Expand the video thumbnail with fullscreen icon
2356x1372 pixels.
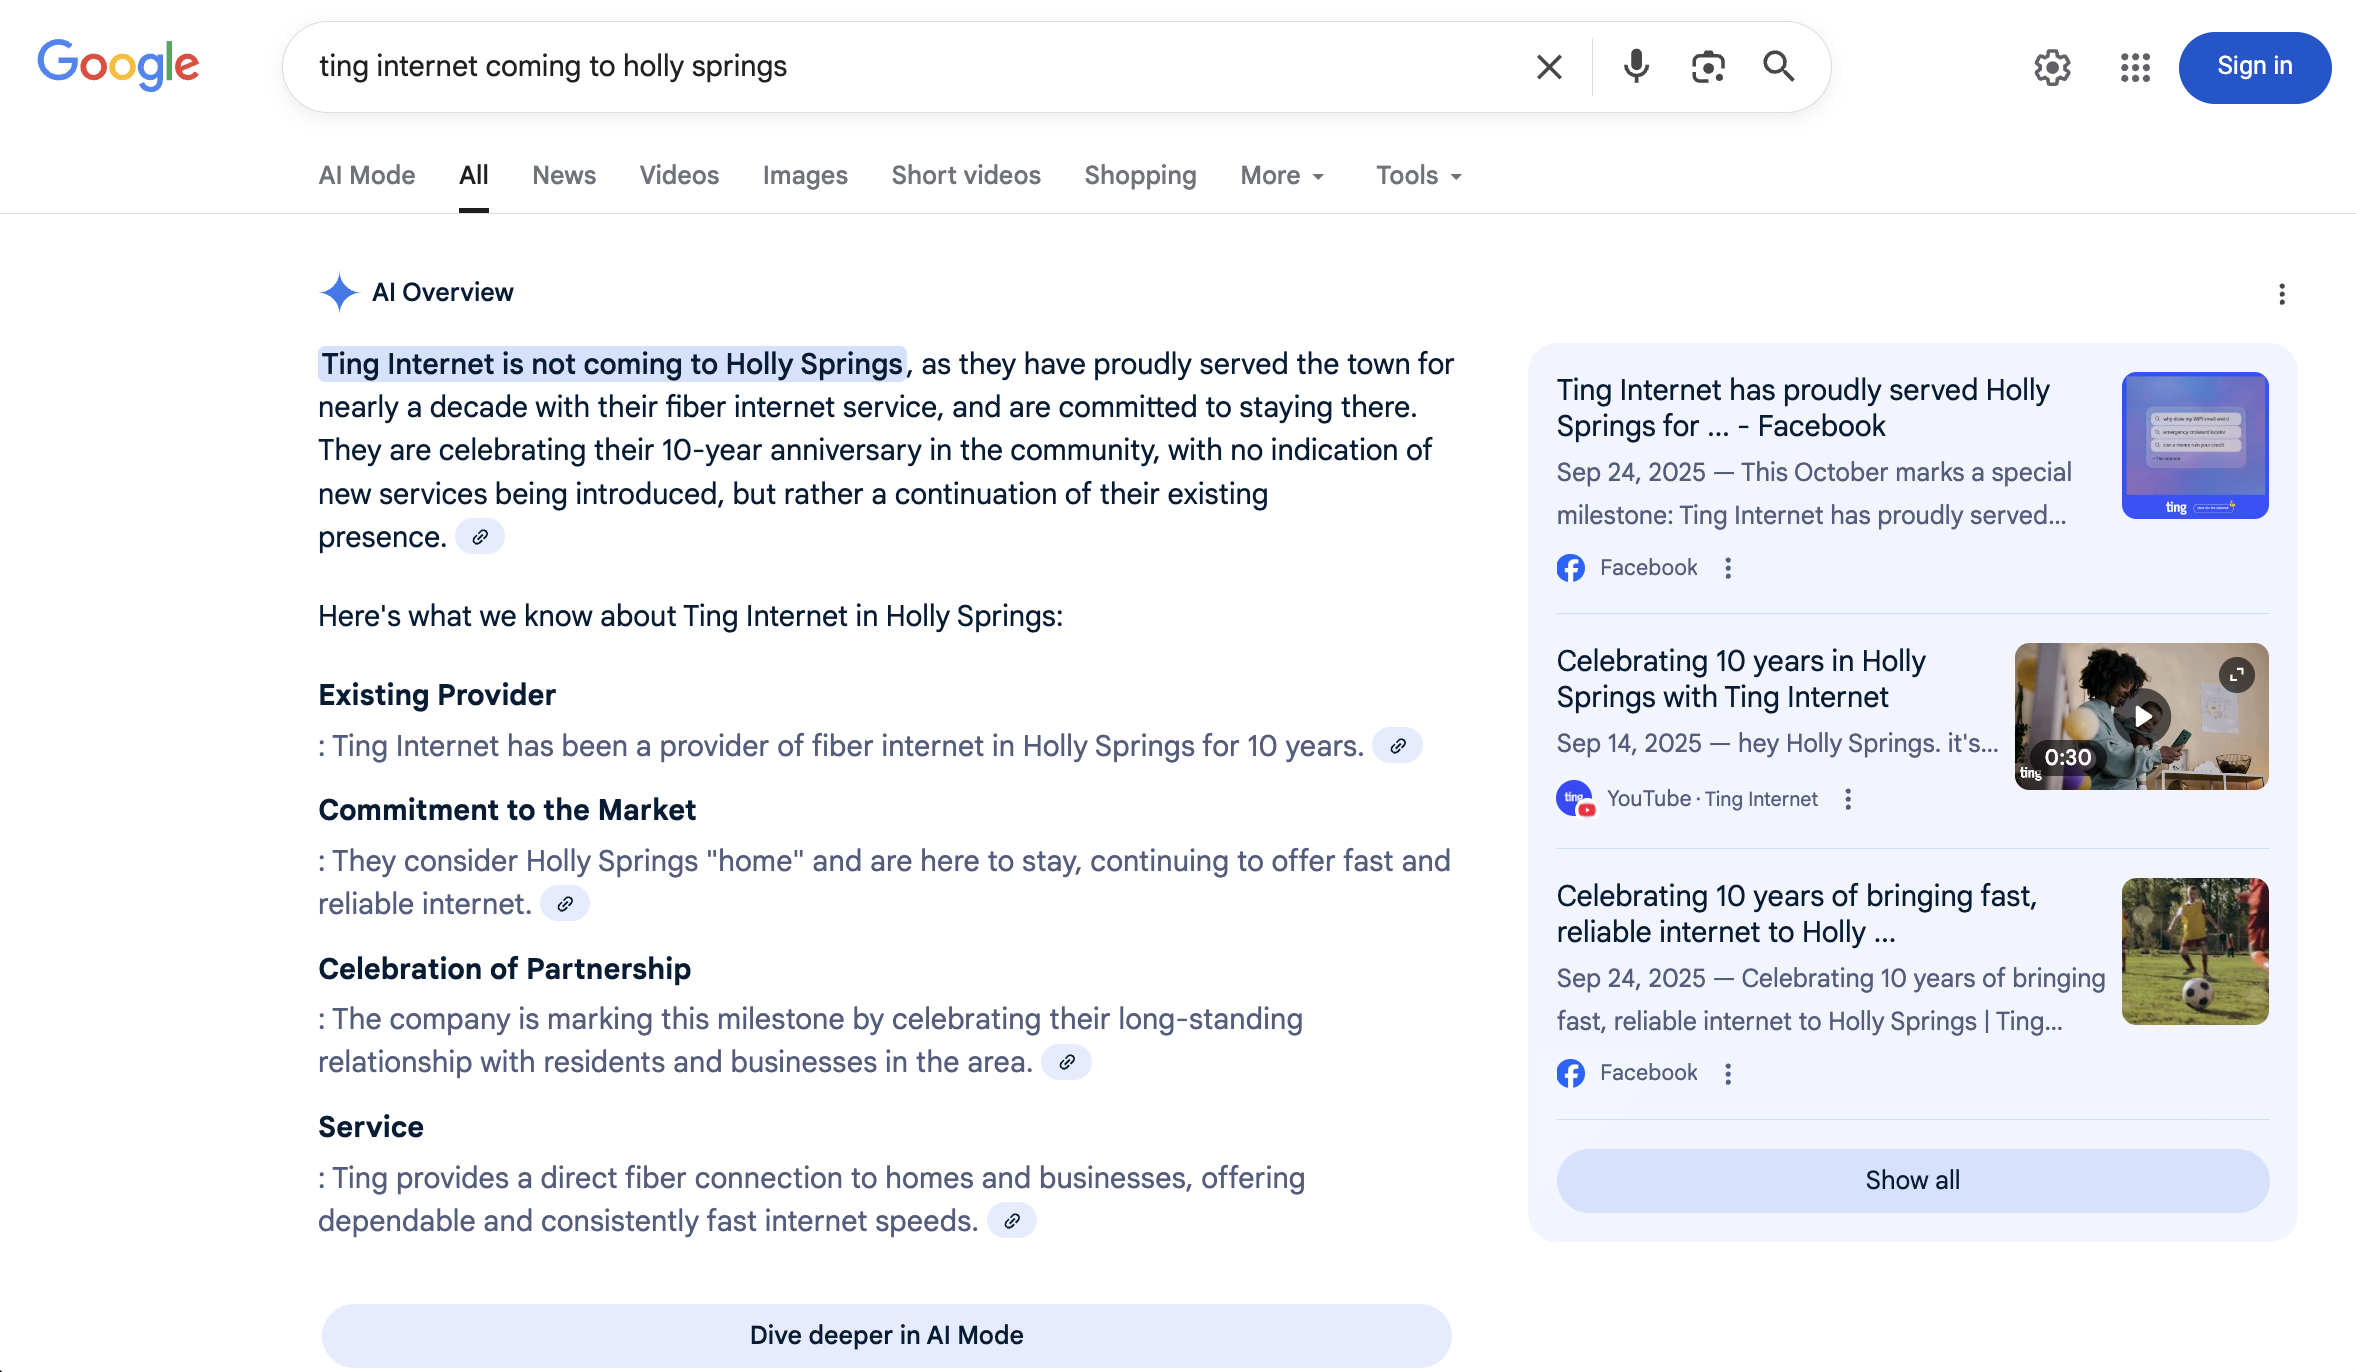pyautogui.click(x=2236, y=675)
